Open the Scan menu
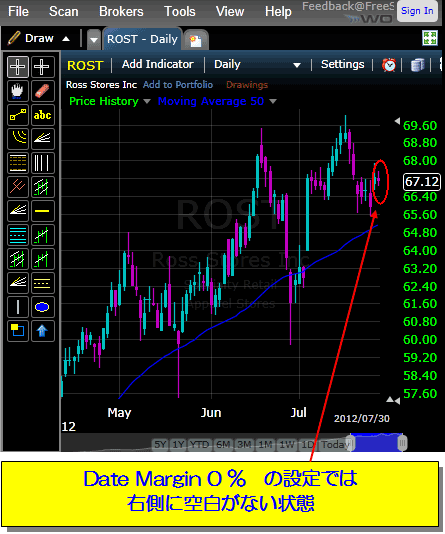445x534 pixels. tap(64, 12)
